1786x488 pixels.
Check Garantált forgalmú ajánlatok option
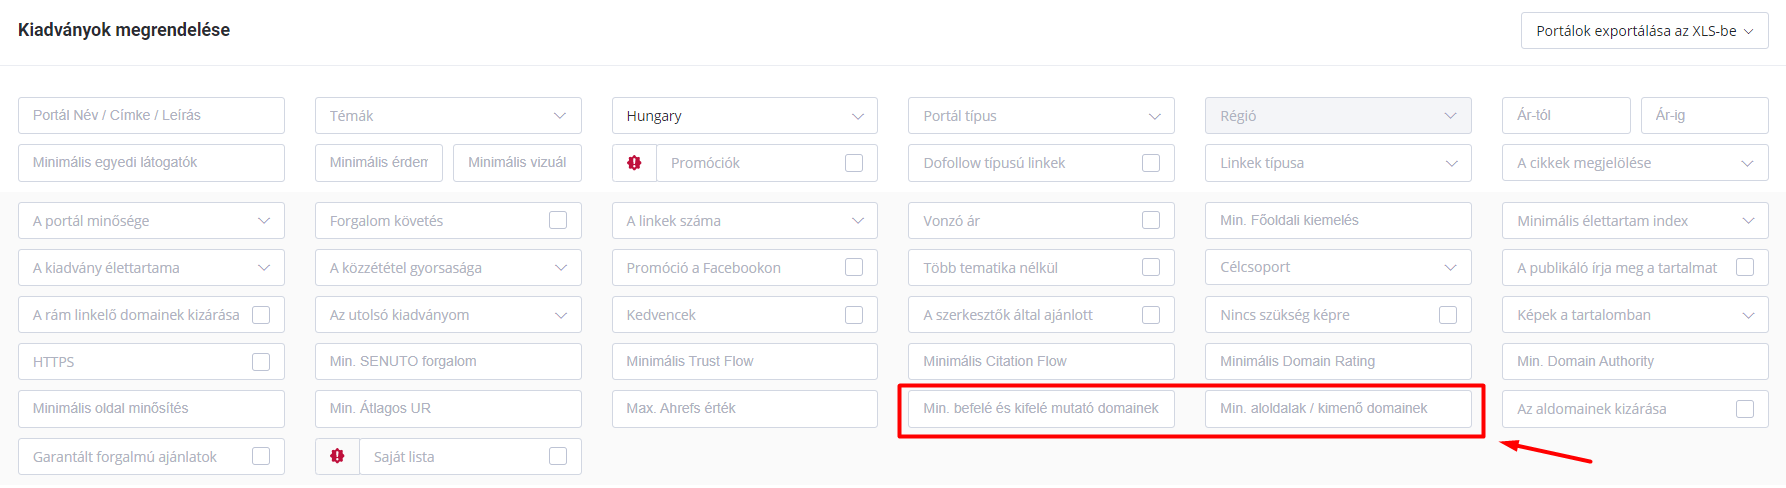pyautogui.click(x=261, y=456)
